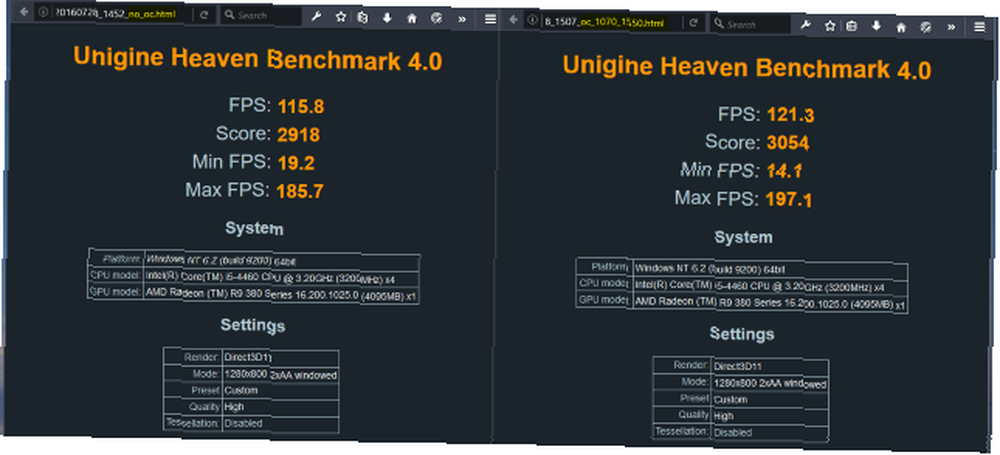The height and width of the screenshot is (455, 1000).
Task: Click the CPU model value cell in left window
Action: [282, 278]
